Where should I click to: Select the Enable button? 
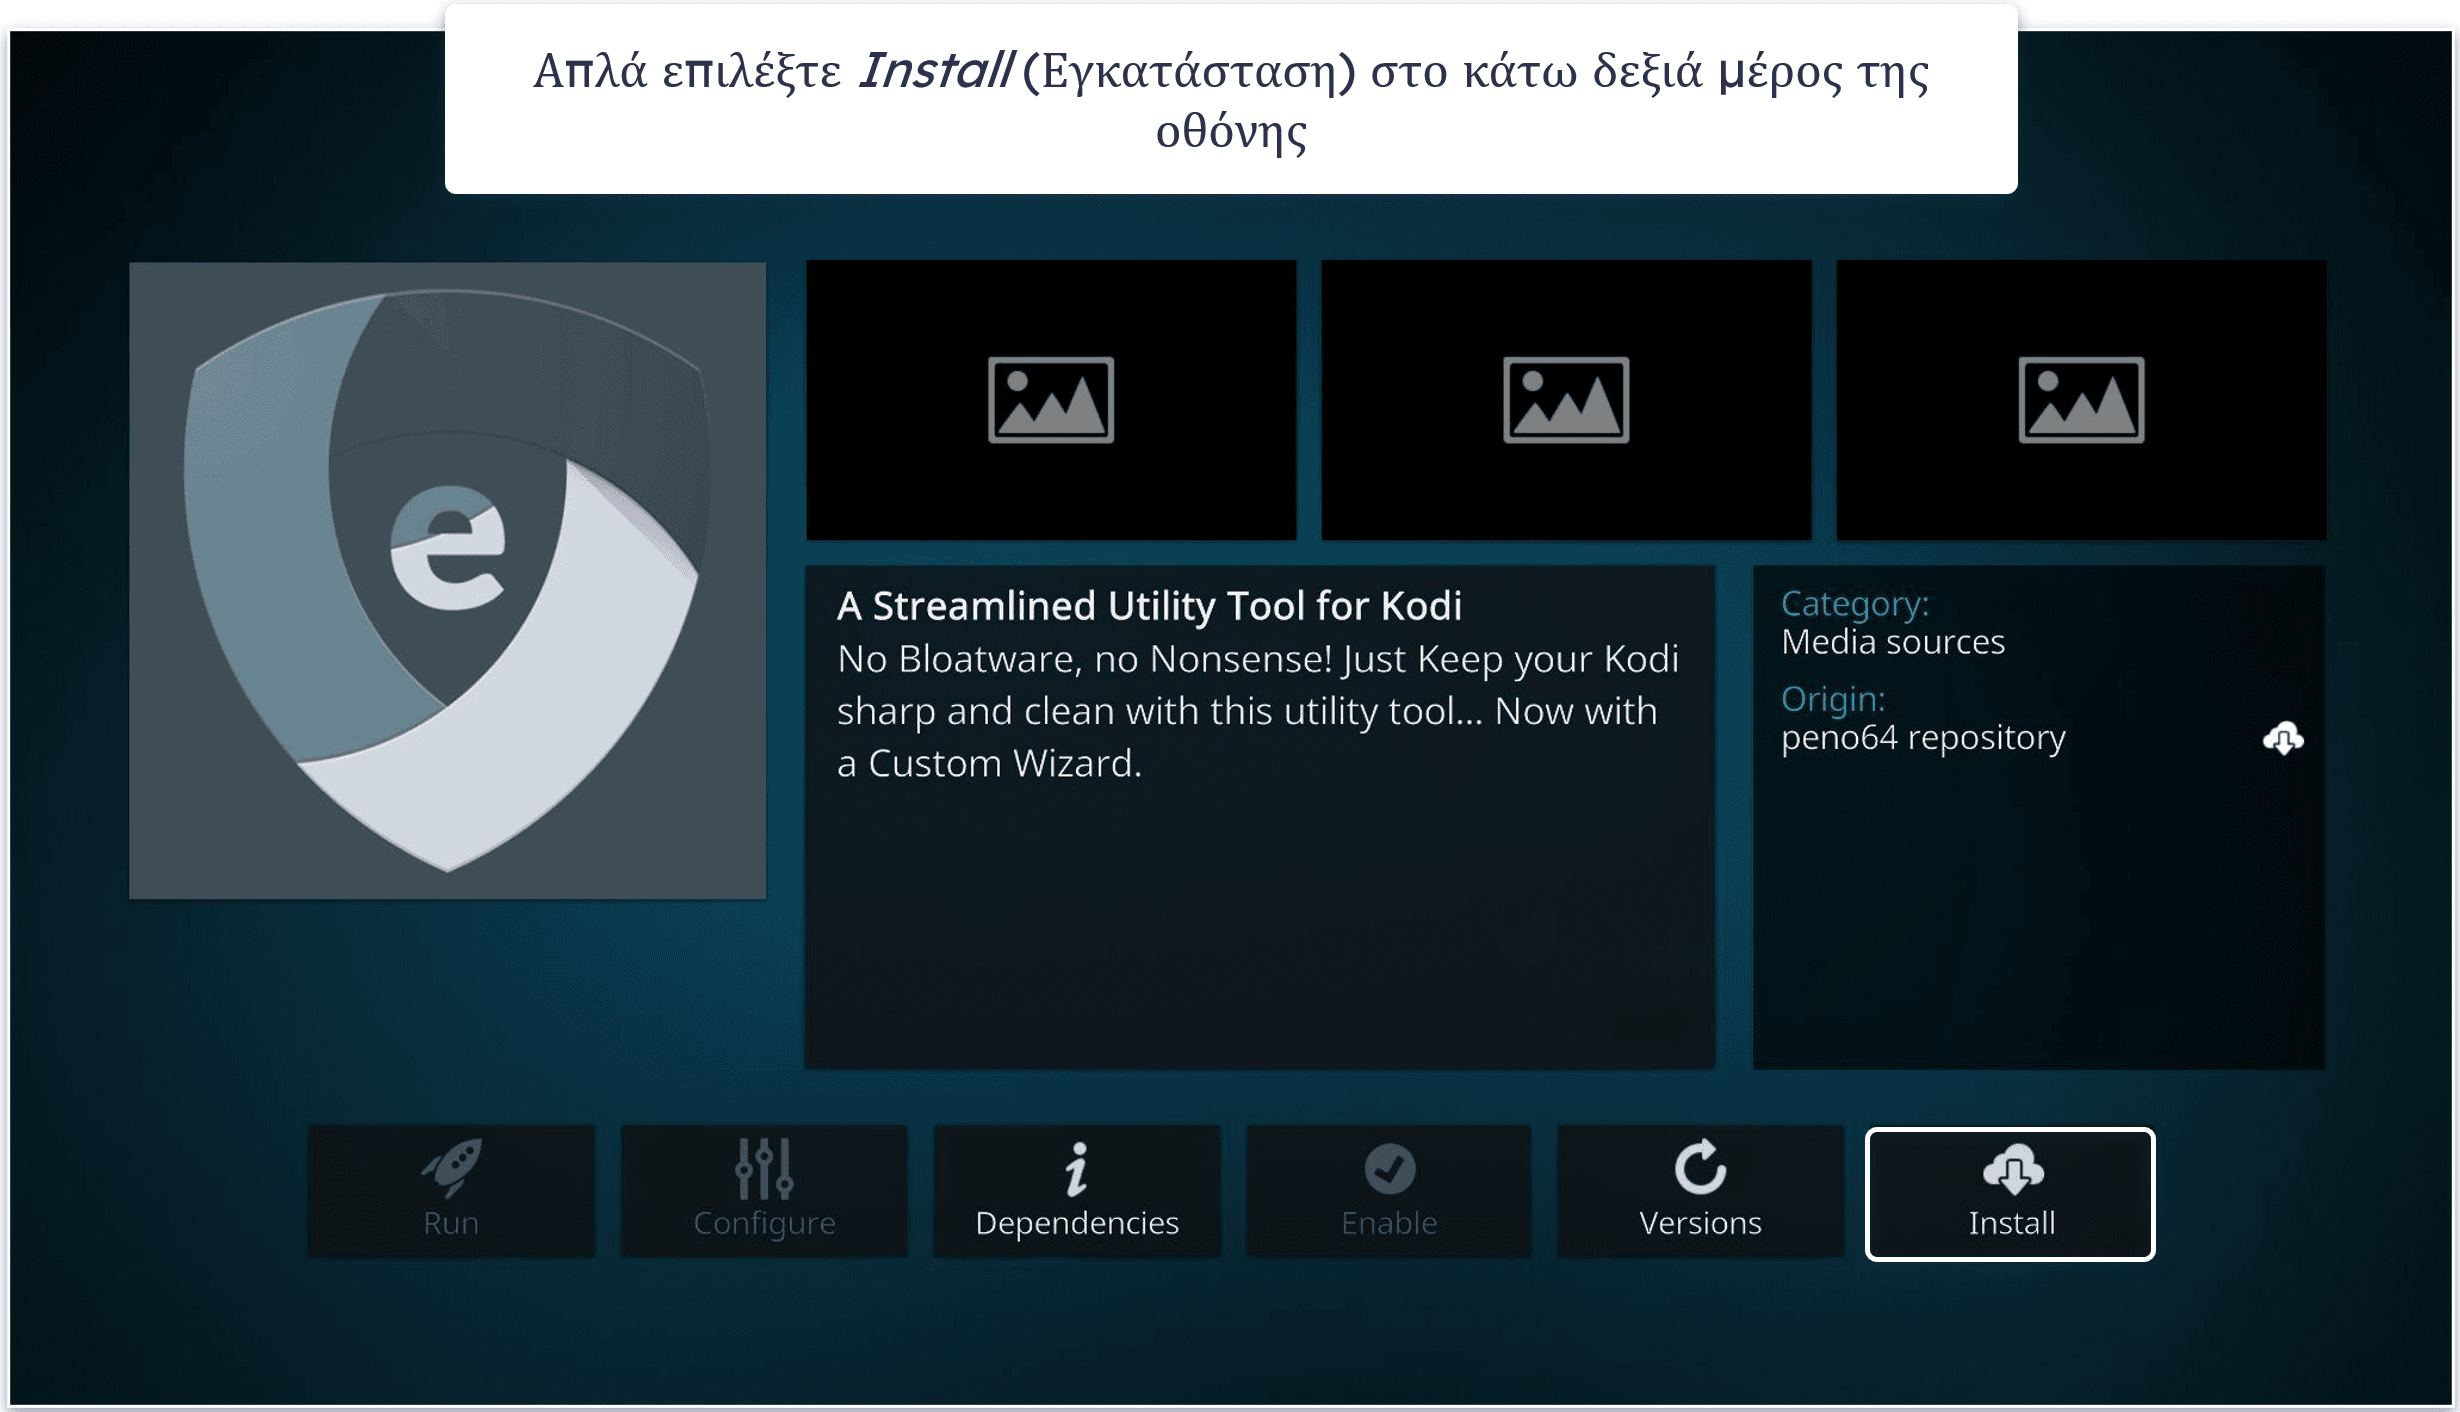click(x=1389, y=1192)
